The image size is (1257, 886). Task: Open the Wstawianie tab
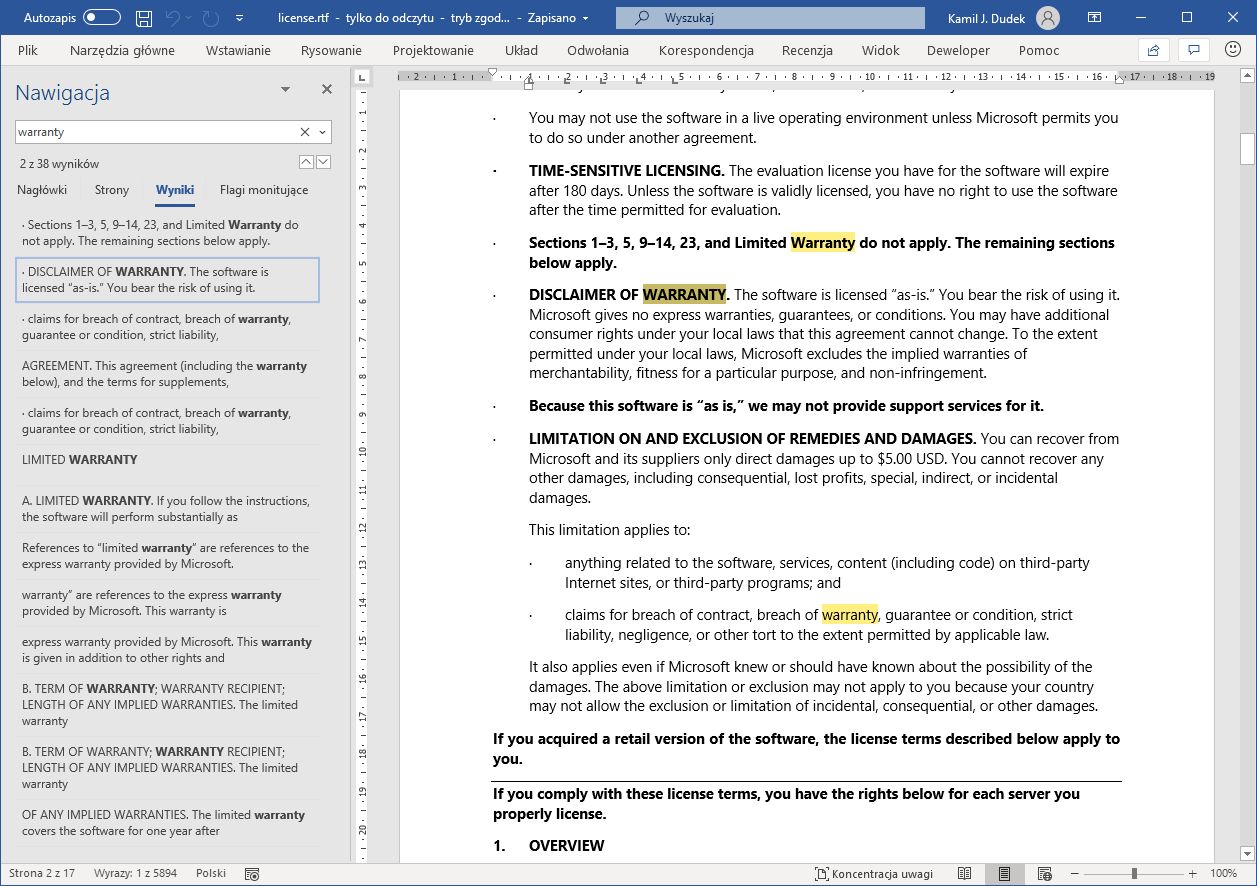238,50
